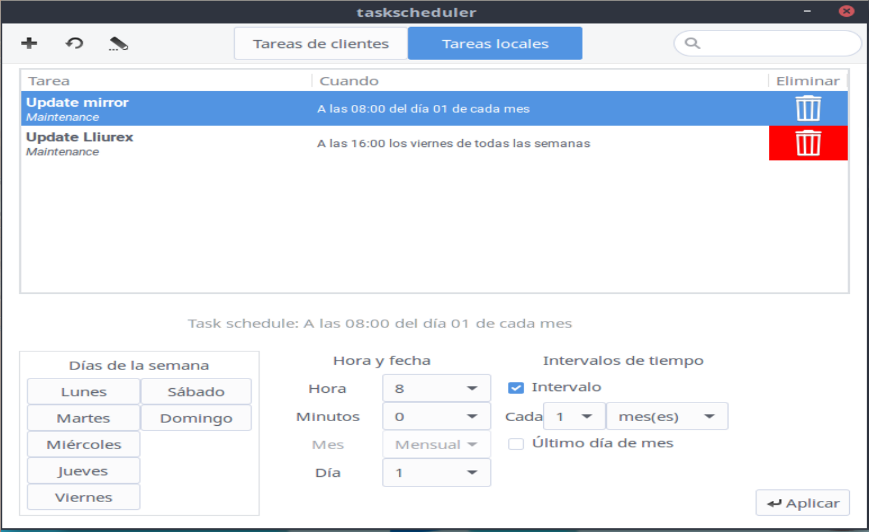Delete the Update mirror task
This screenshot has width=869, height=532.
808,108
